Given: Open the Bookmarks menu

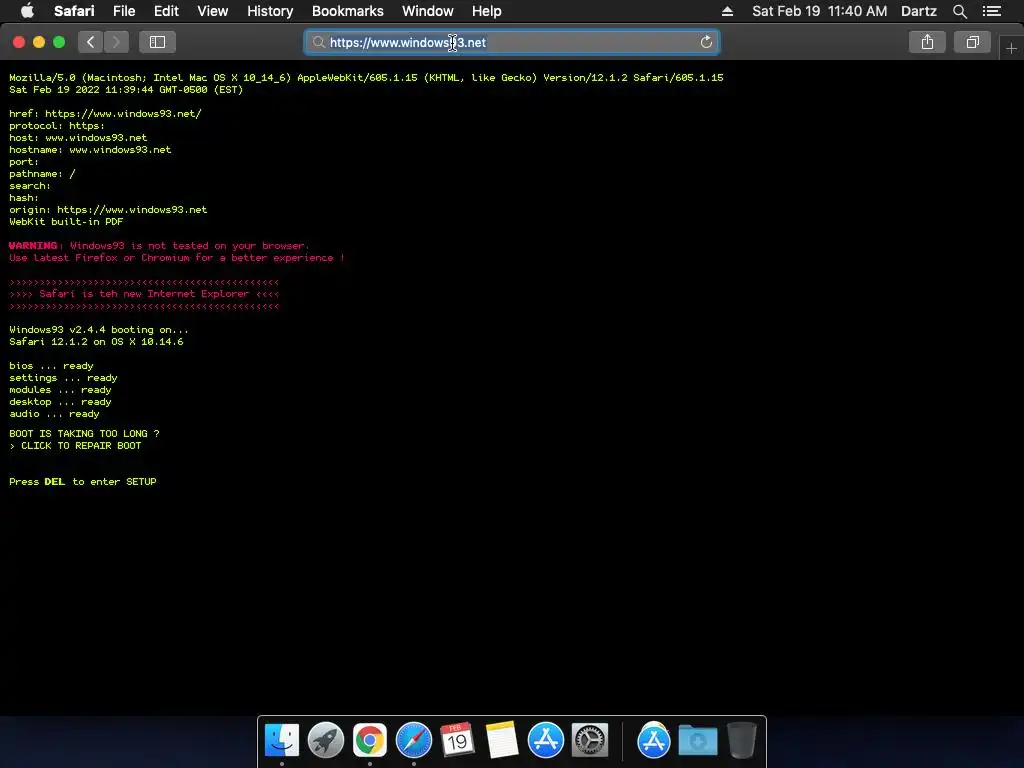Looking at the screenshot, I should pyautogui.click(x=347, y=11).
